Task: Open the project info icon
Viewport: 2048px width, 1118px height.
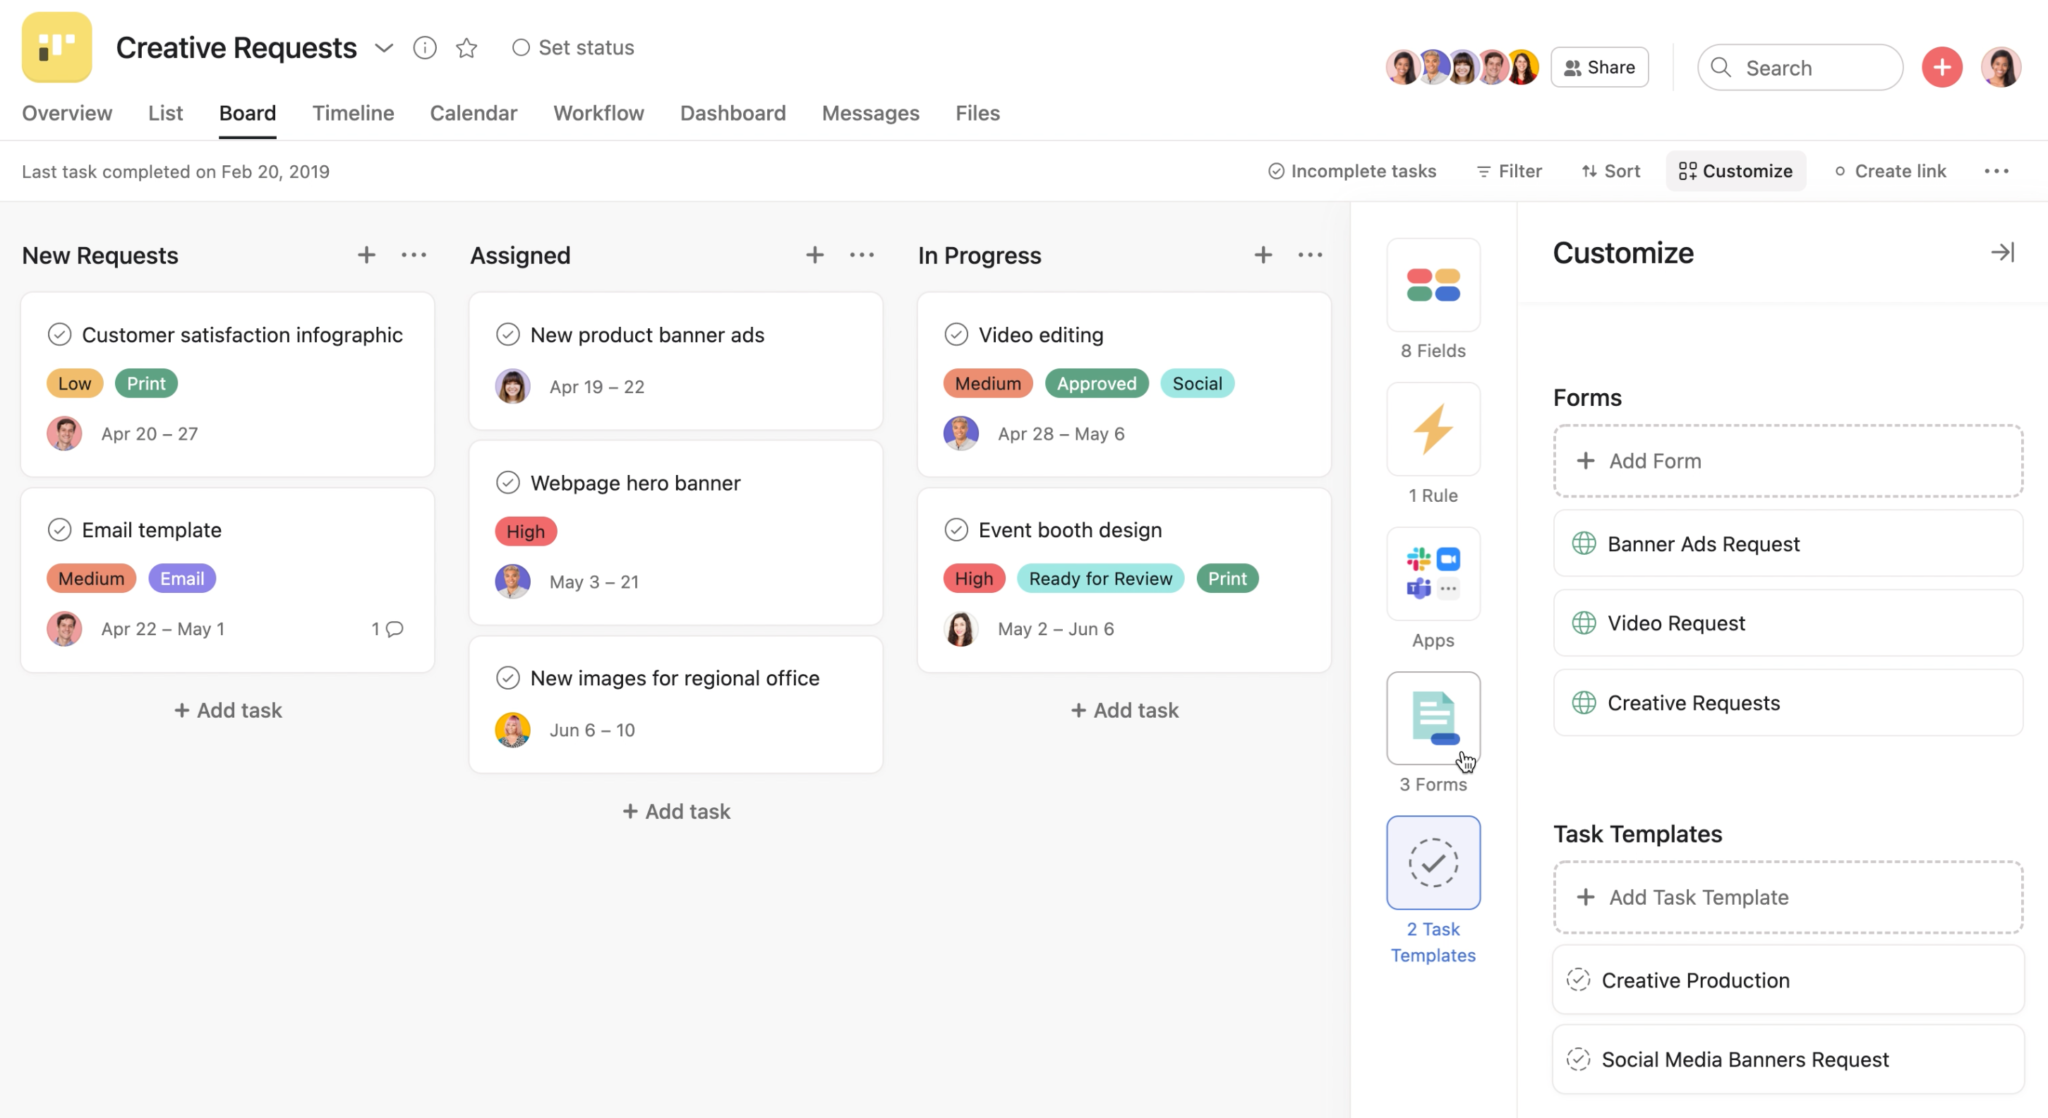Action: [x=425, y=48]
